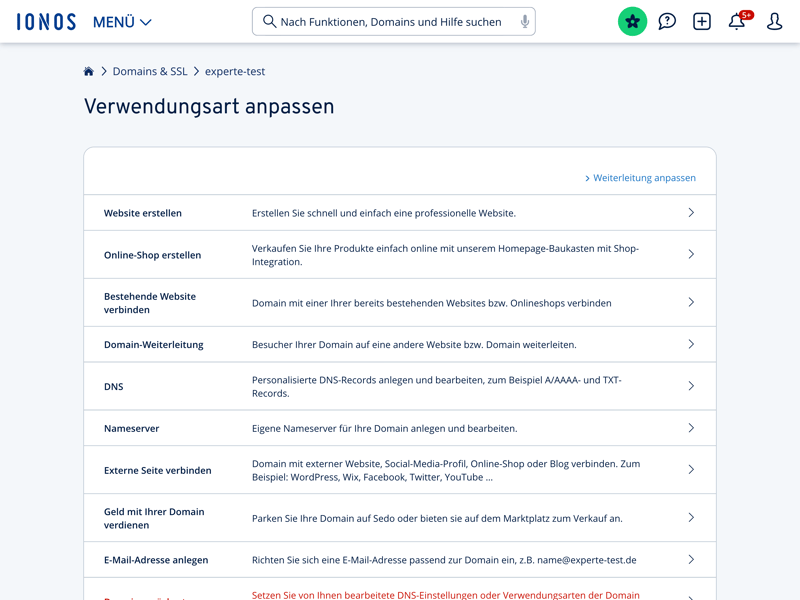Open the MENÜ dropdown
800x600 pixels.
(122, 22)
